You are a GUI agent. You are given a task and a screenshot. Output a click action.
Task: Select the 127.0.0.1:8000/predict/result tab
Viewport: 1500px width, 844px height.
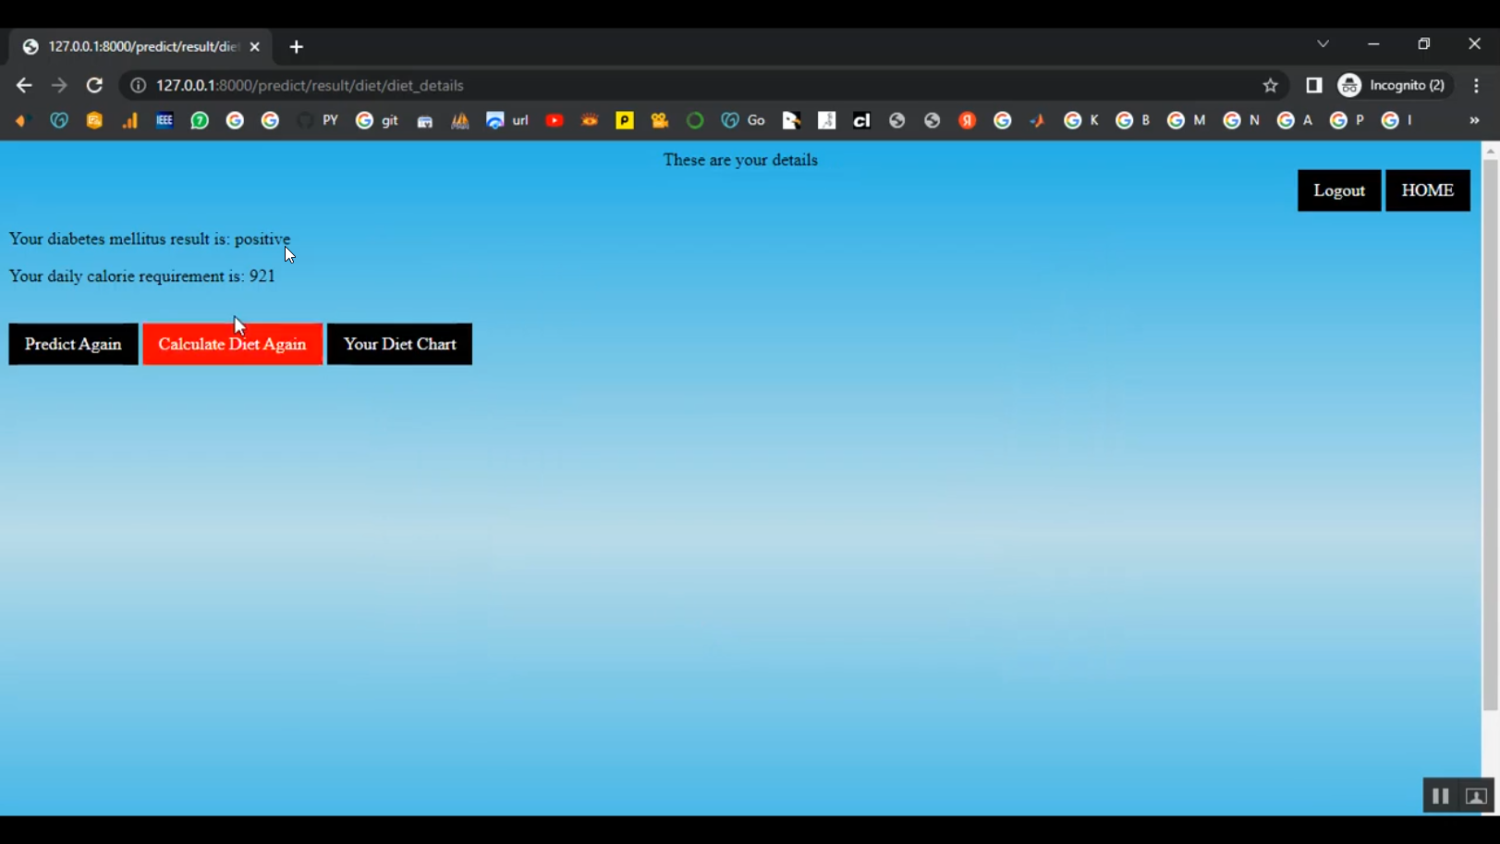click(x=141, y=47)
